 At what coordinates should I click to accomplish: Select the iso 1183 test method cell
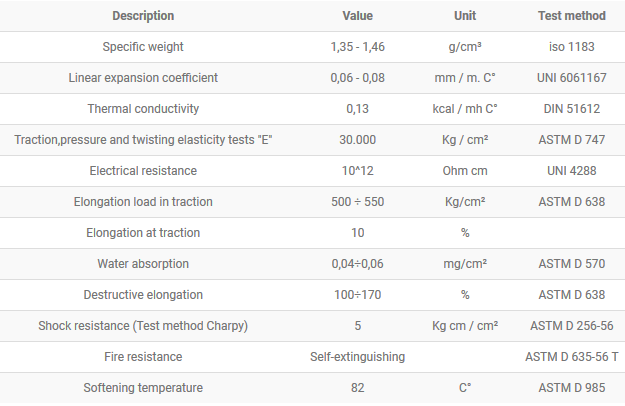(572, 47)
